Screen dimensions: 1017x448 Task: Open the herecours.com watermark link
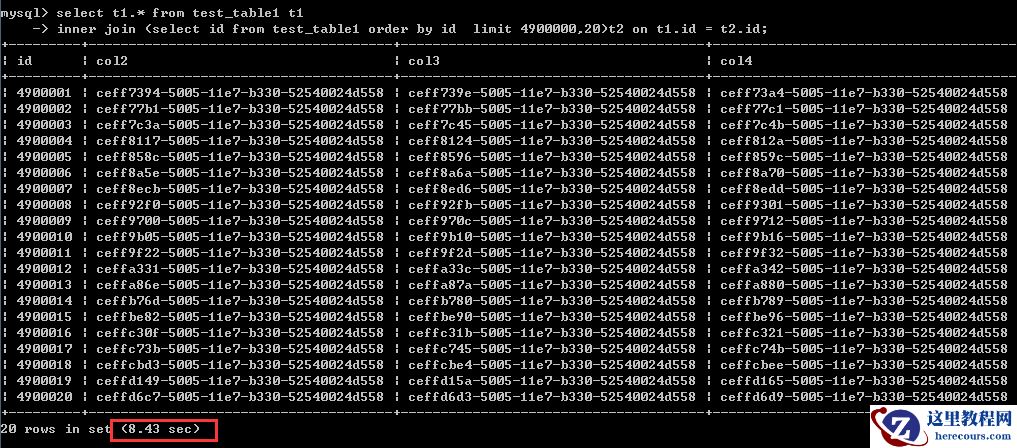(x=970, y=436)
